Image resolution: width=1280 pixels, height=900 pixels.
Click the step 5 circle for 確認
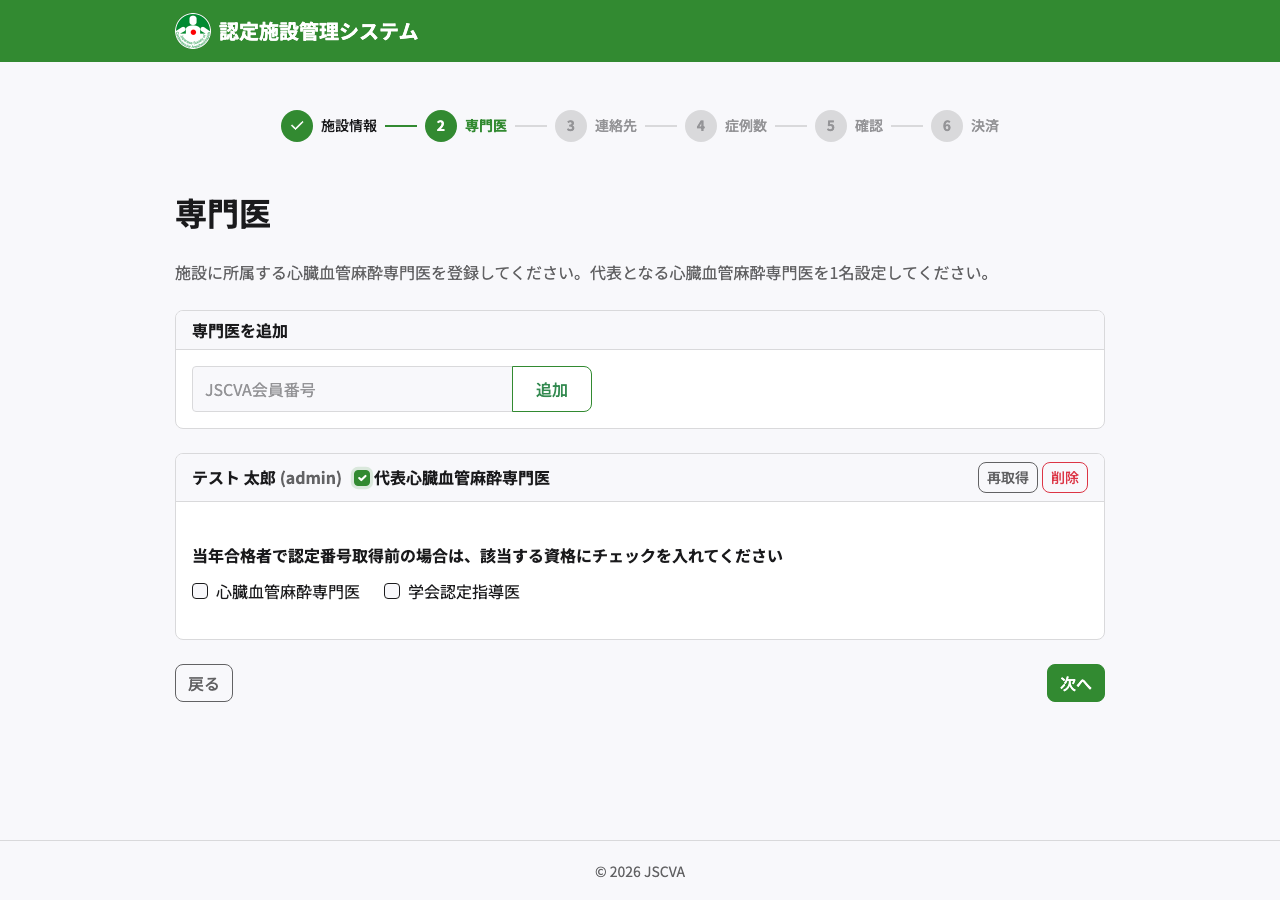[831, 126]
